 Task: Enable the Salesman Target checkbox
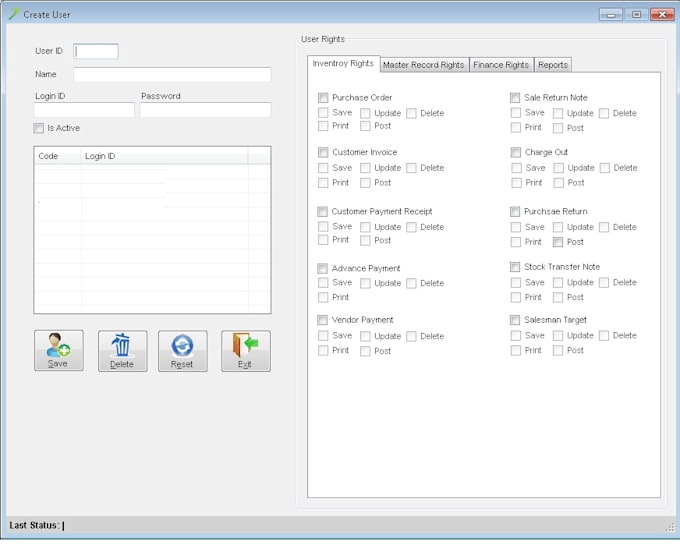coord(515,320)
